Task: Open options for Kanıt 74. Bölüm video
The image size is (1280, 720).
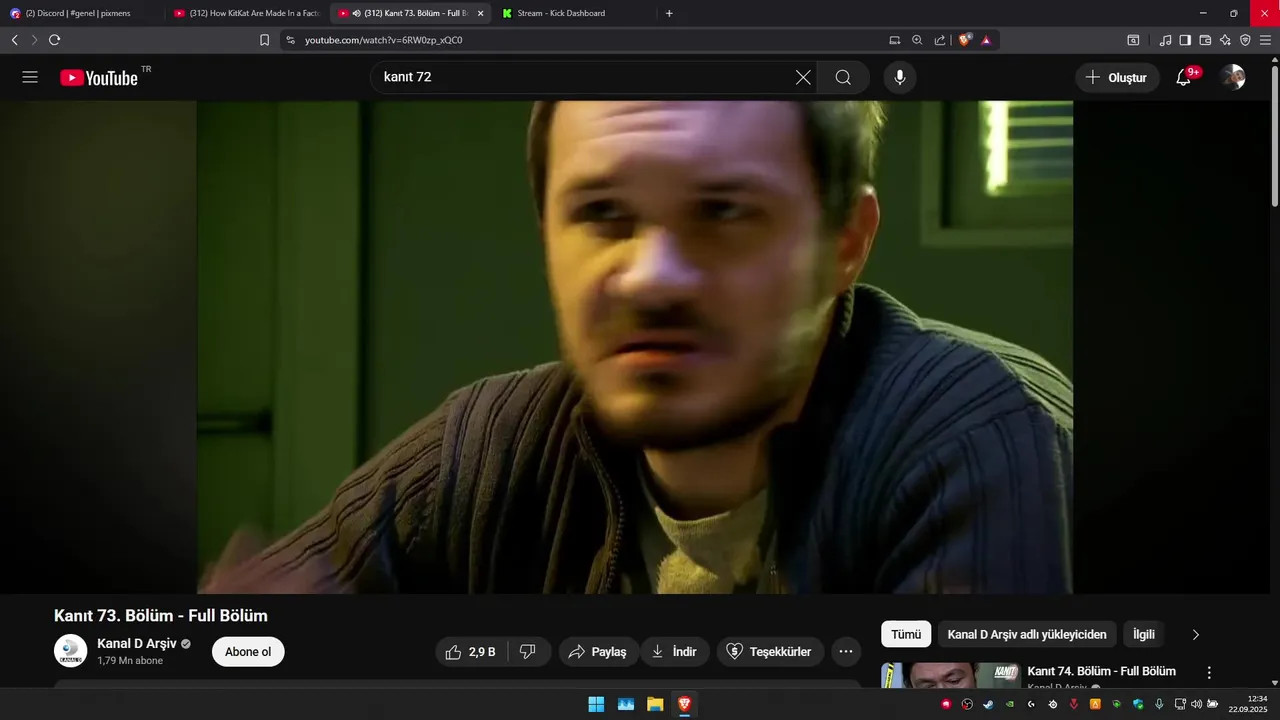Action: pos(1209,673)
